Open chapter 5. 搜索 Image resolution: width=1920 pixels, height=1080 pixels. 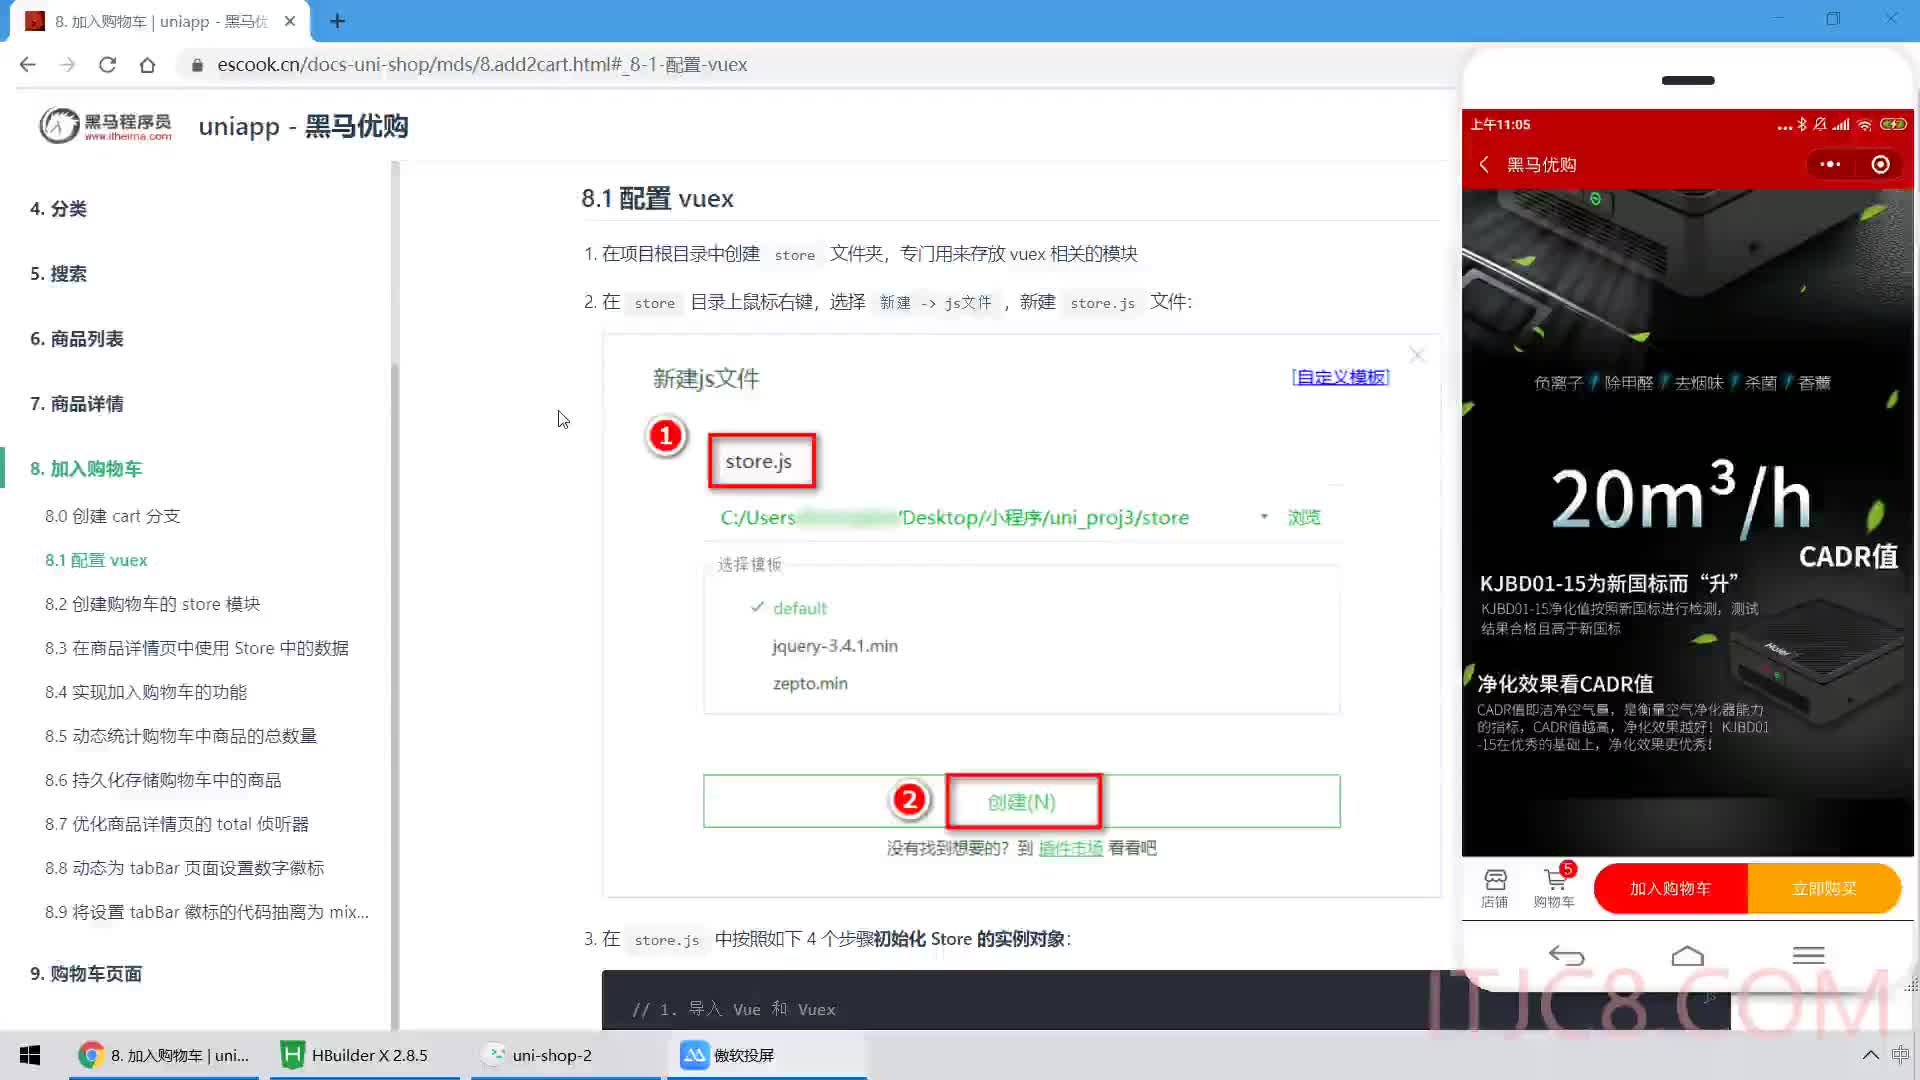pos(58,274)
